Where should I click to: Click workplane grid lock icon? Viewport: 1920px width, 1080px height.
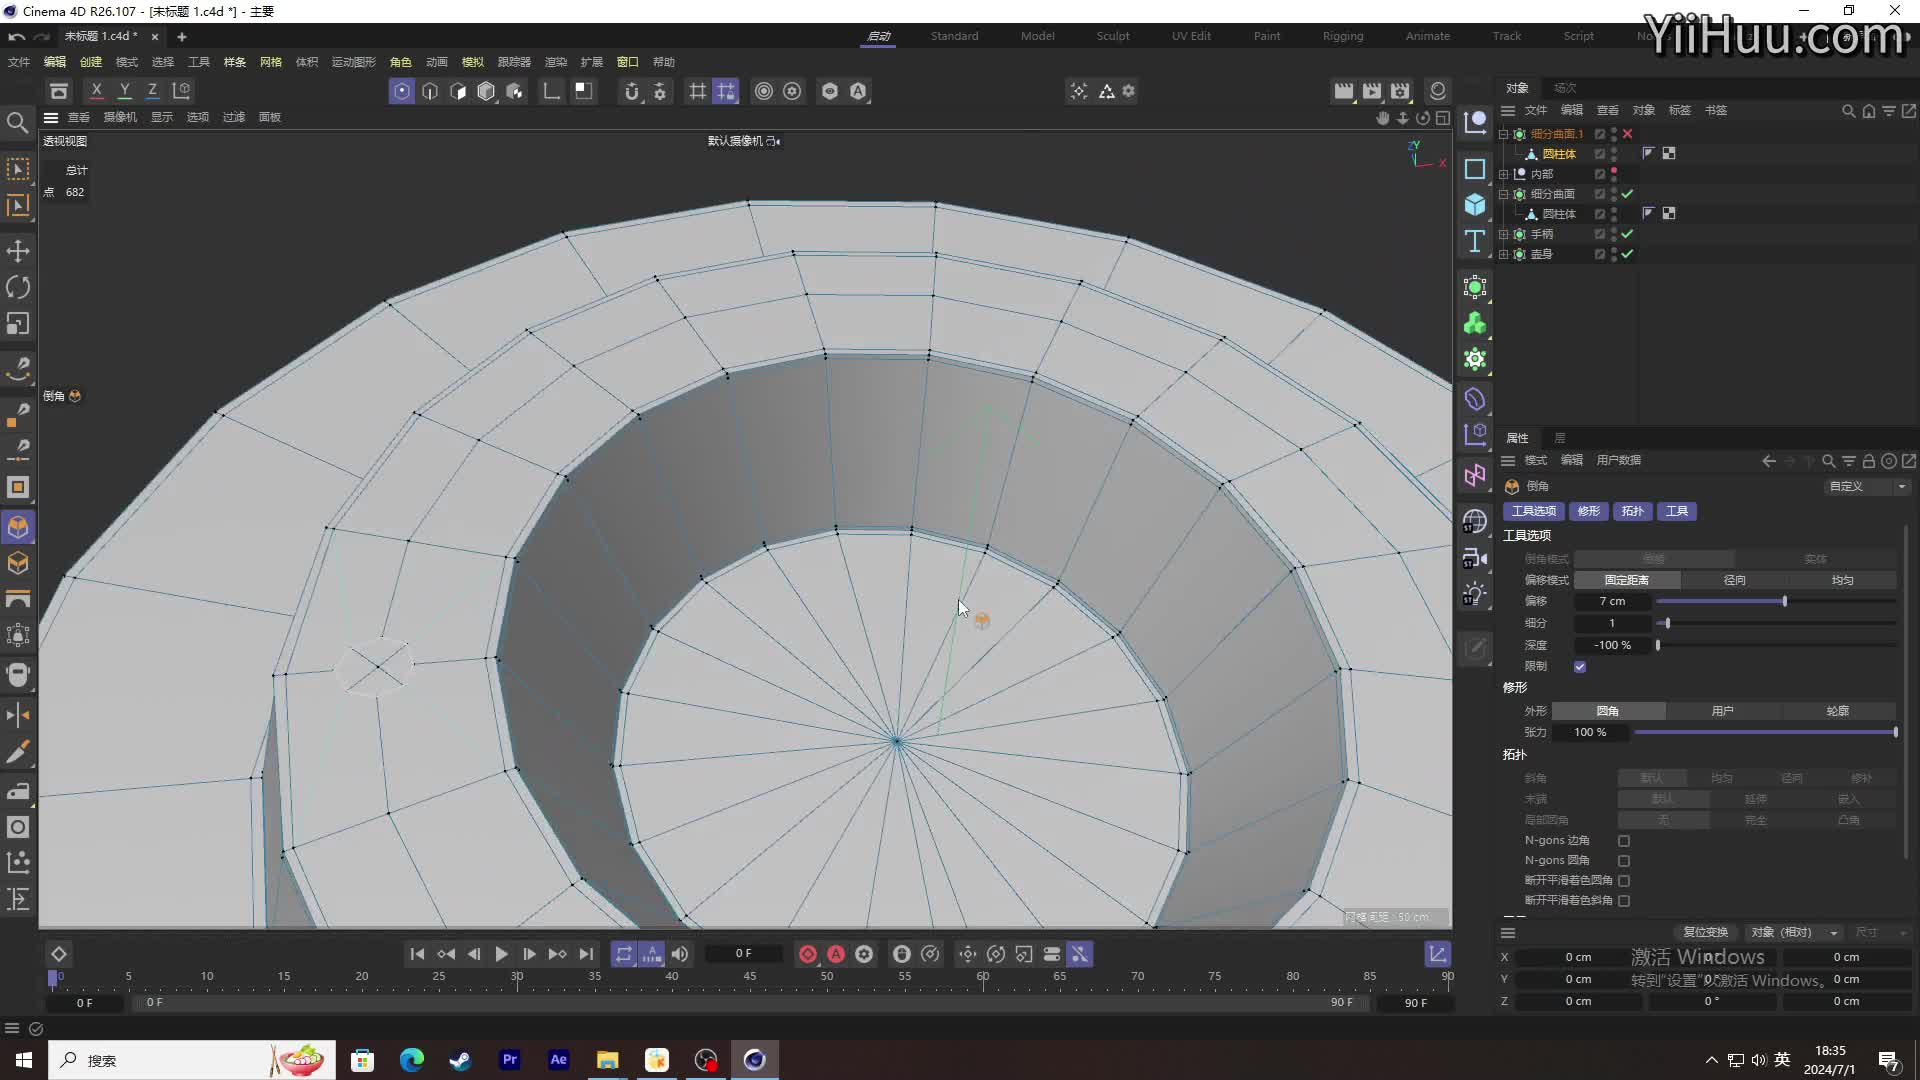tap(726, 91)
